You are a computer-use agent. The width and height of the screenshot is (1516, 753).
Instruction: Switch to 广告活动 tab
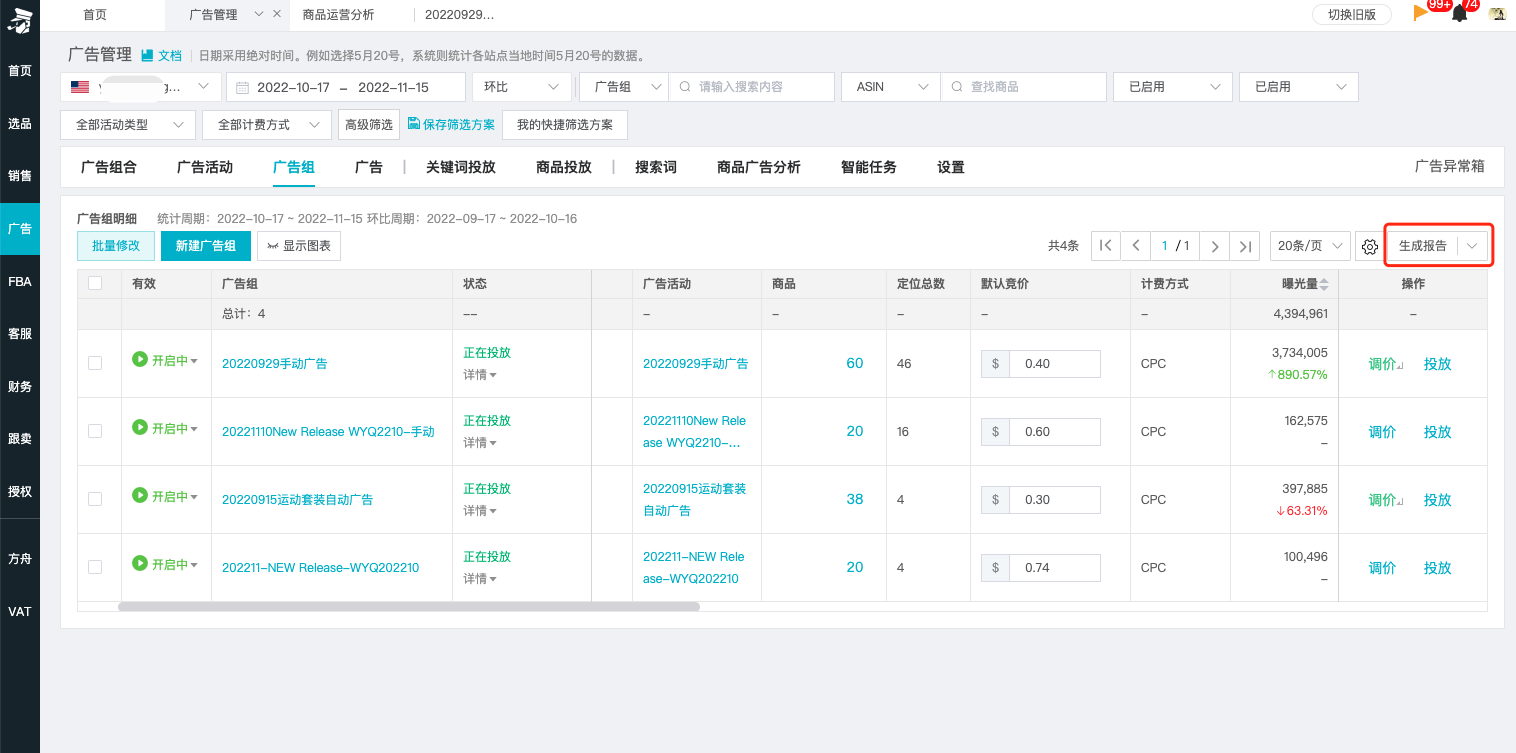205,167
